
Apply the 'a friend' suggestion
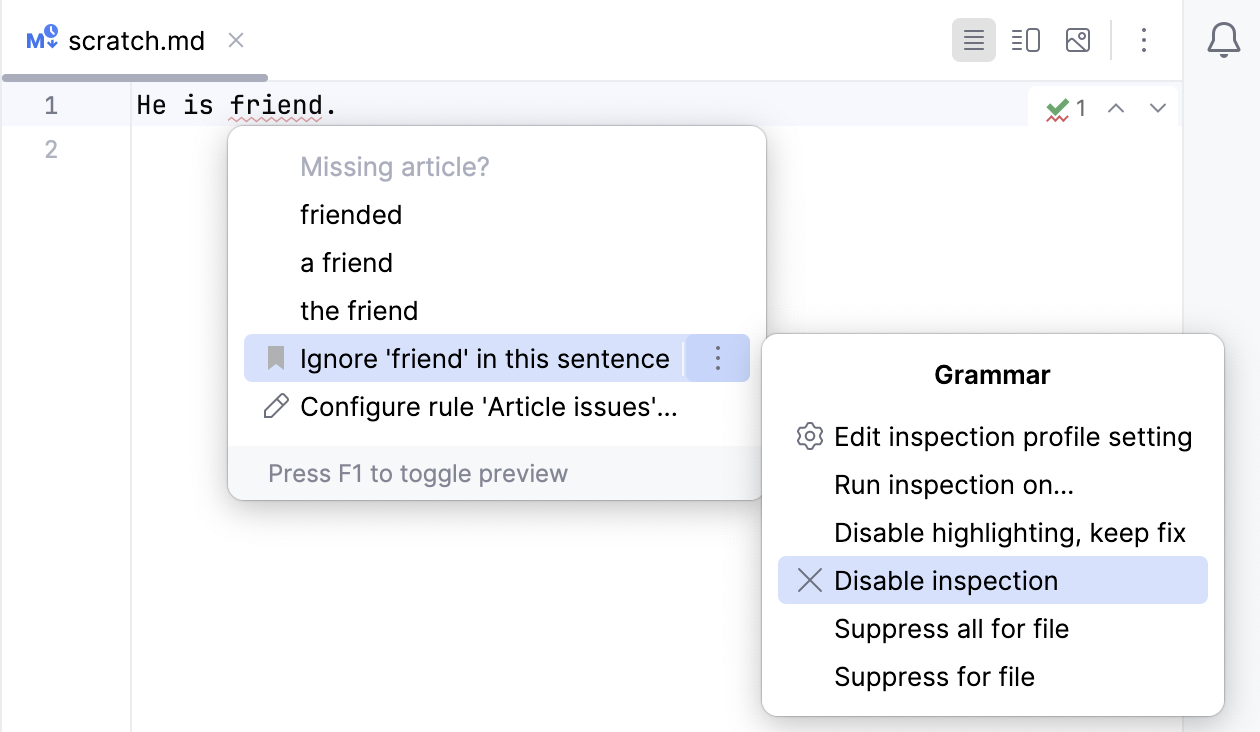tap(346, 262)
